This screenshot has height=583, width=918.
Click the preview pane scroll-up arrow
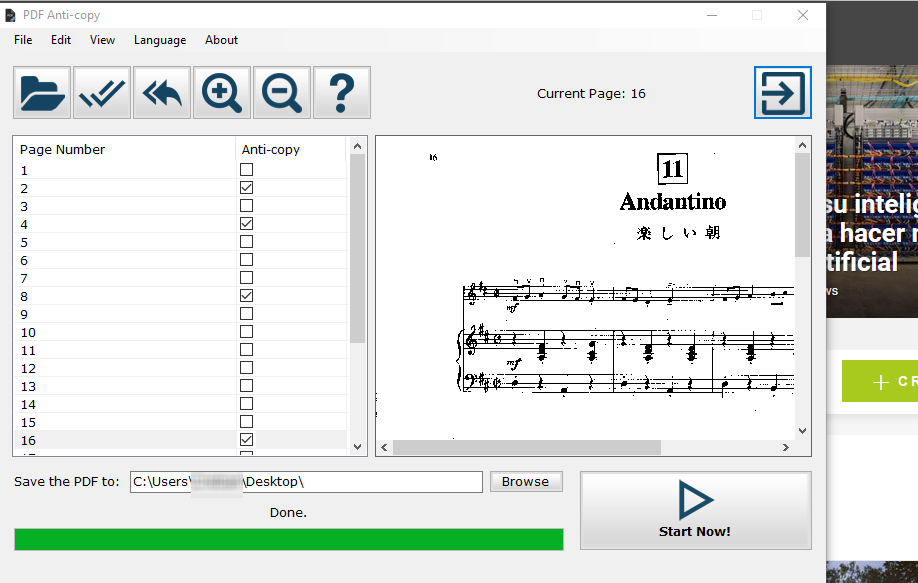802,145
